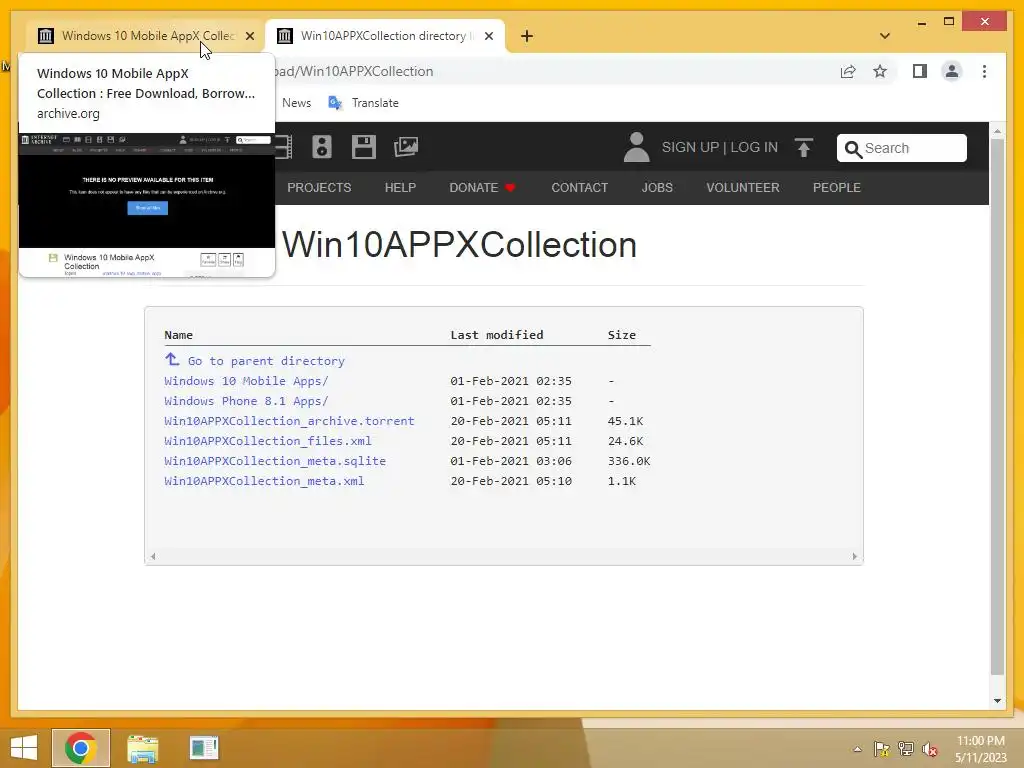This screenshot has width=1024, height=768.
Task: Click the network tray icon
Action: point(906,749)
